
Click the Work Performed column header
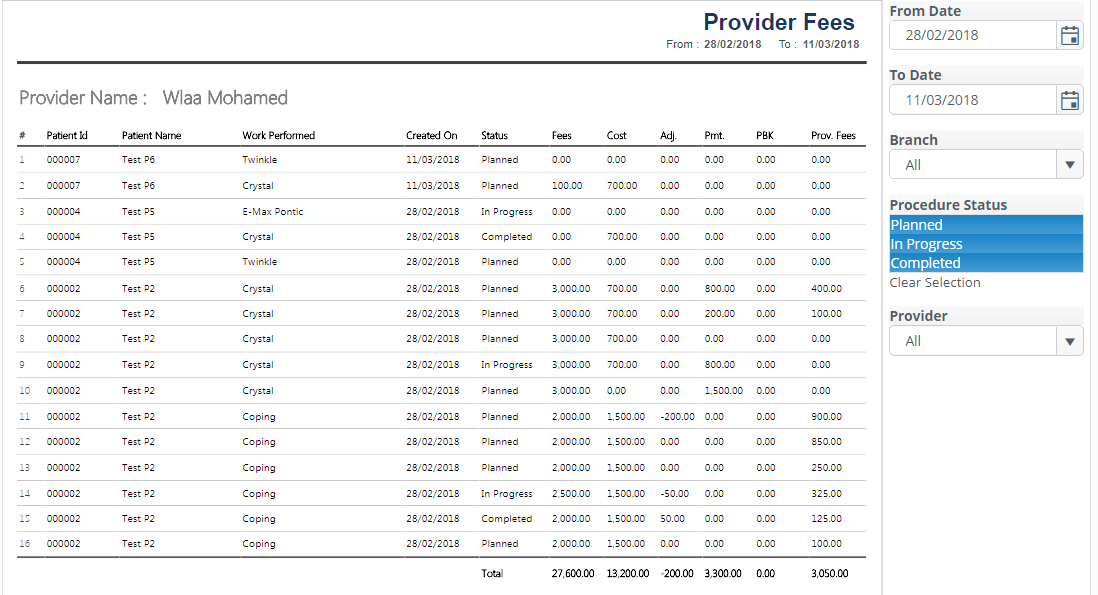click(278, 136)
